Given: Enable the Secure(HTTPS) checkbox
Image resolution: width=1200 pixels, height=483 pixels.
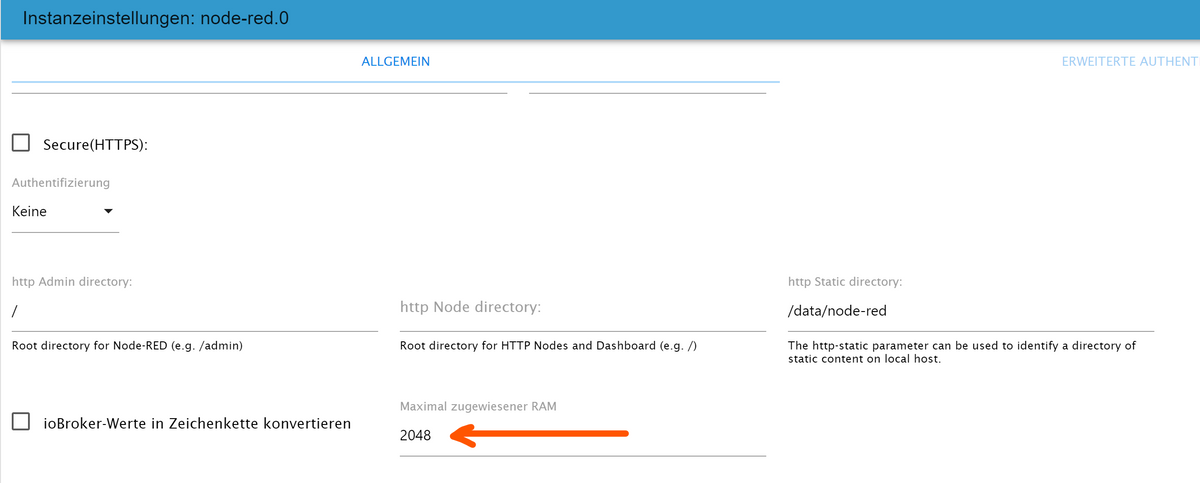Looking at the screenshot, I should 21,143.
